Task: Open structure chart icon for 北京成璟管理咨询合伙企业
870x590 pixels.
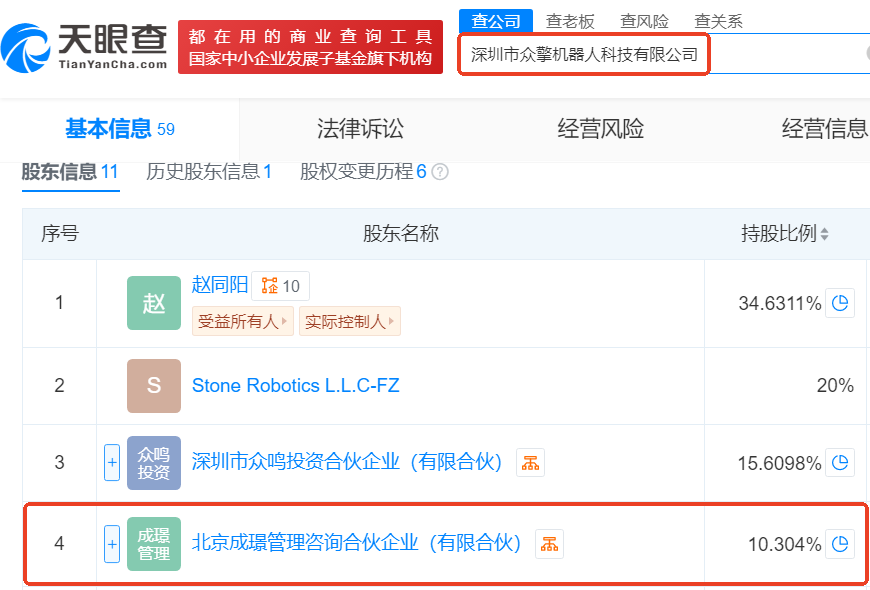Action: (x=549, y=544)
